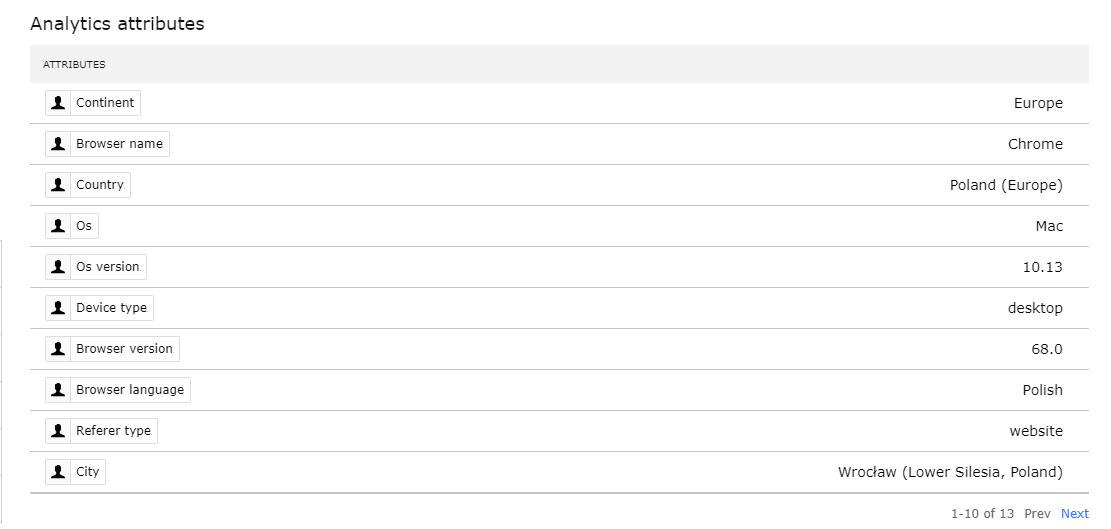Click the person icon beside City
Viewport: 1111px width, 529px height.
coord(58,472)
